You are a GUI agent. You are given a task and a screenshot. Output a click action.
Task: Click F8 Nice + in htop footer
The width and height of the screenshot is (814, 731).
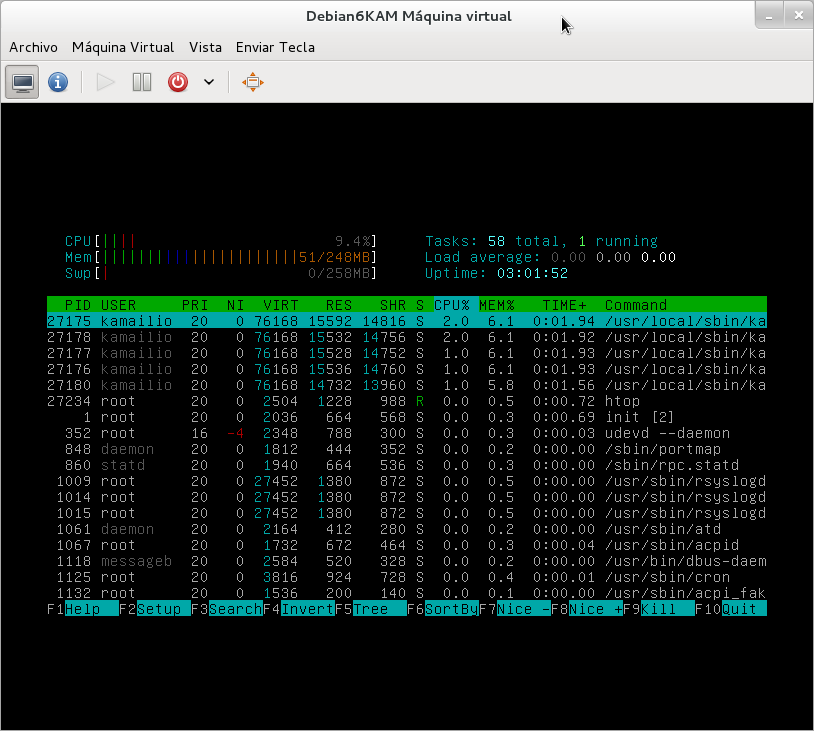587,608
